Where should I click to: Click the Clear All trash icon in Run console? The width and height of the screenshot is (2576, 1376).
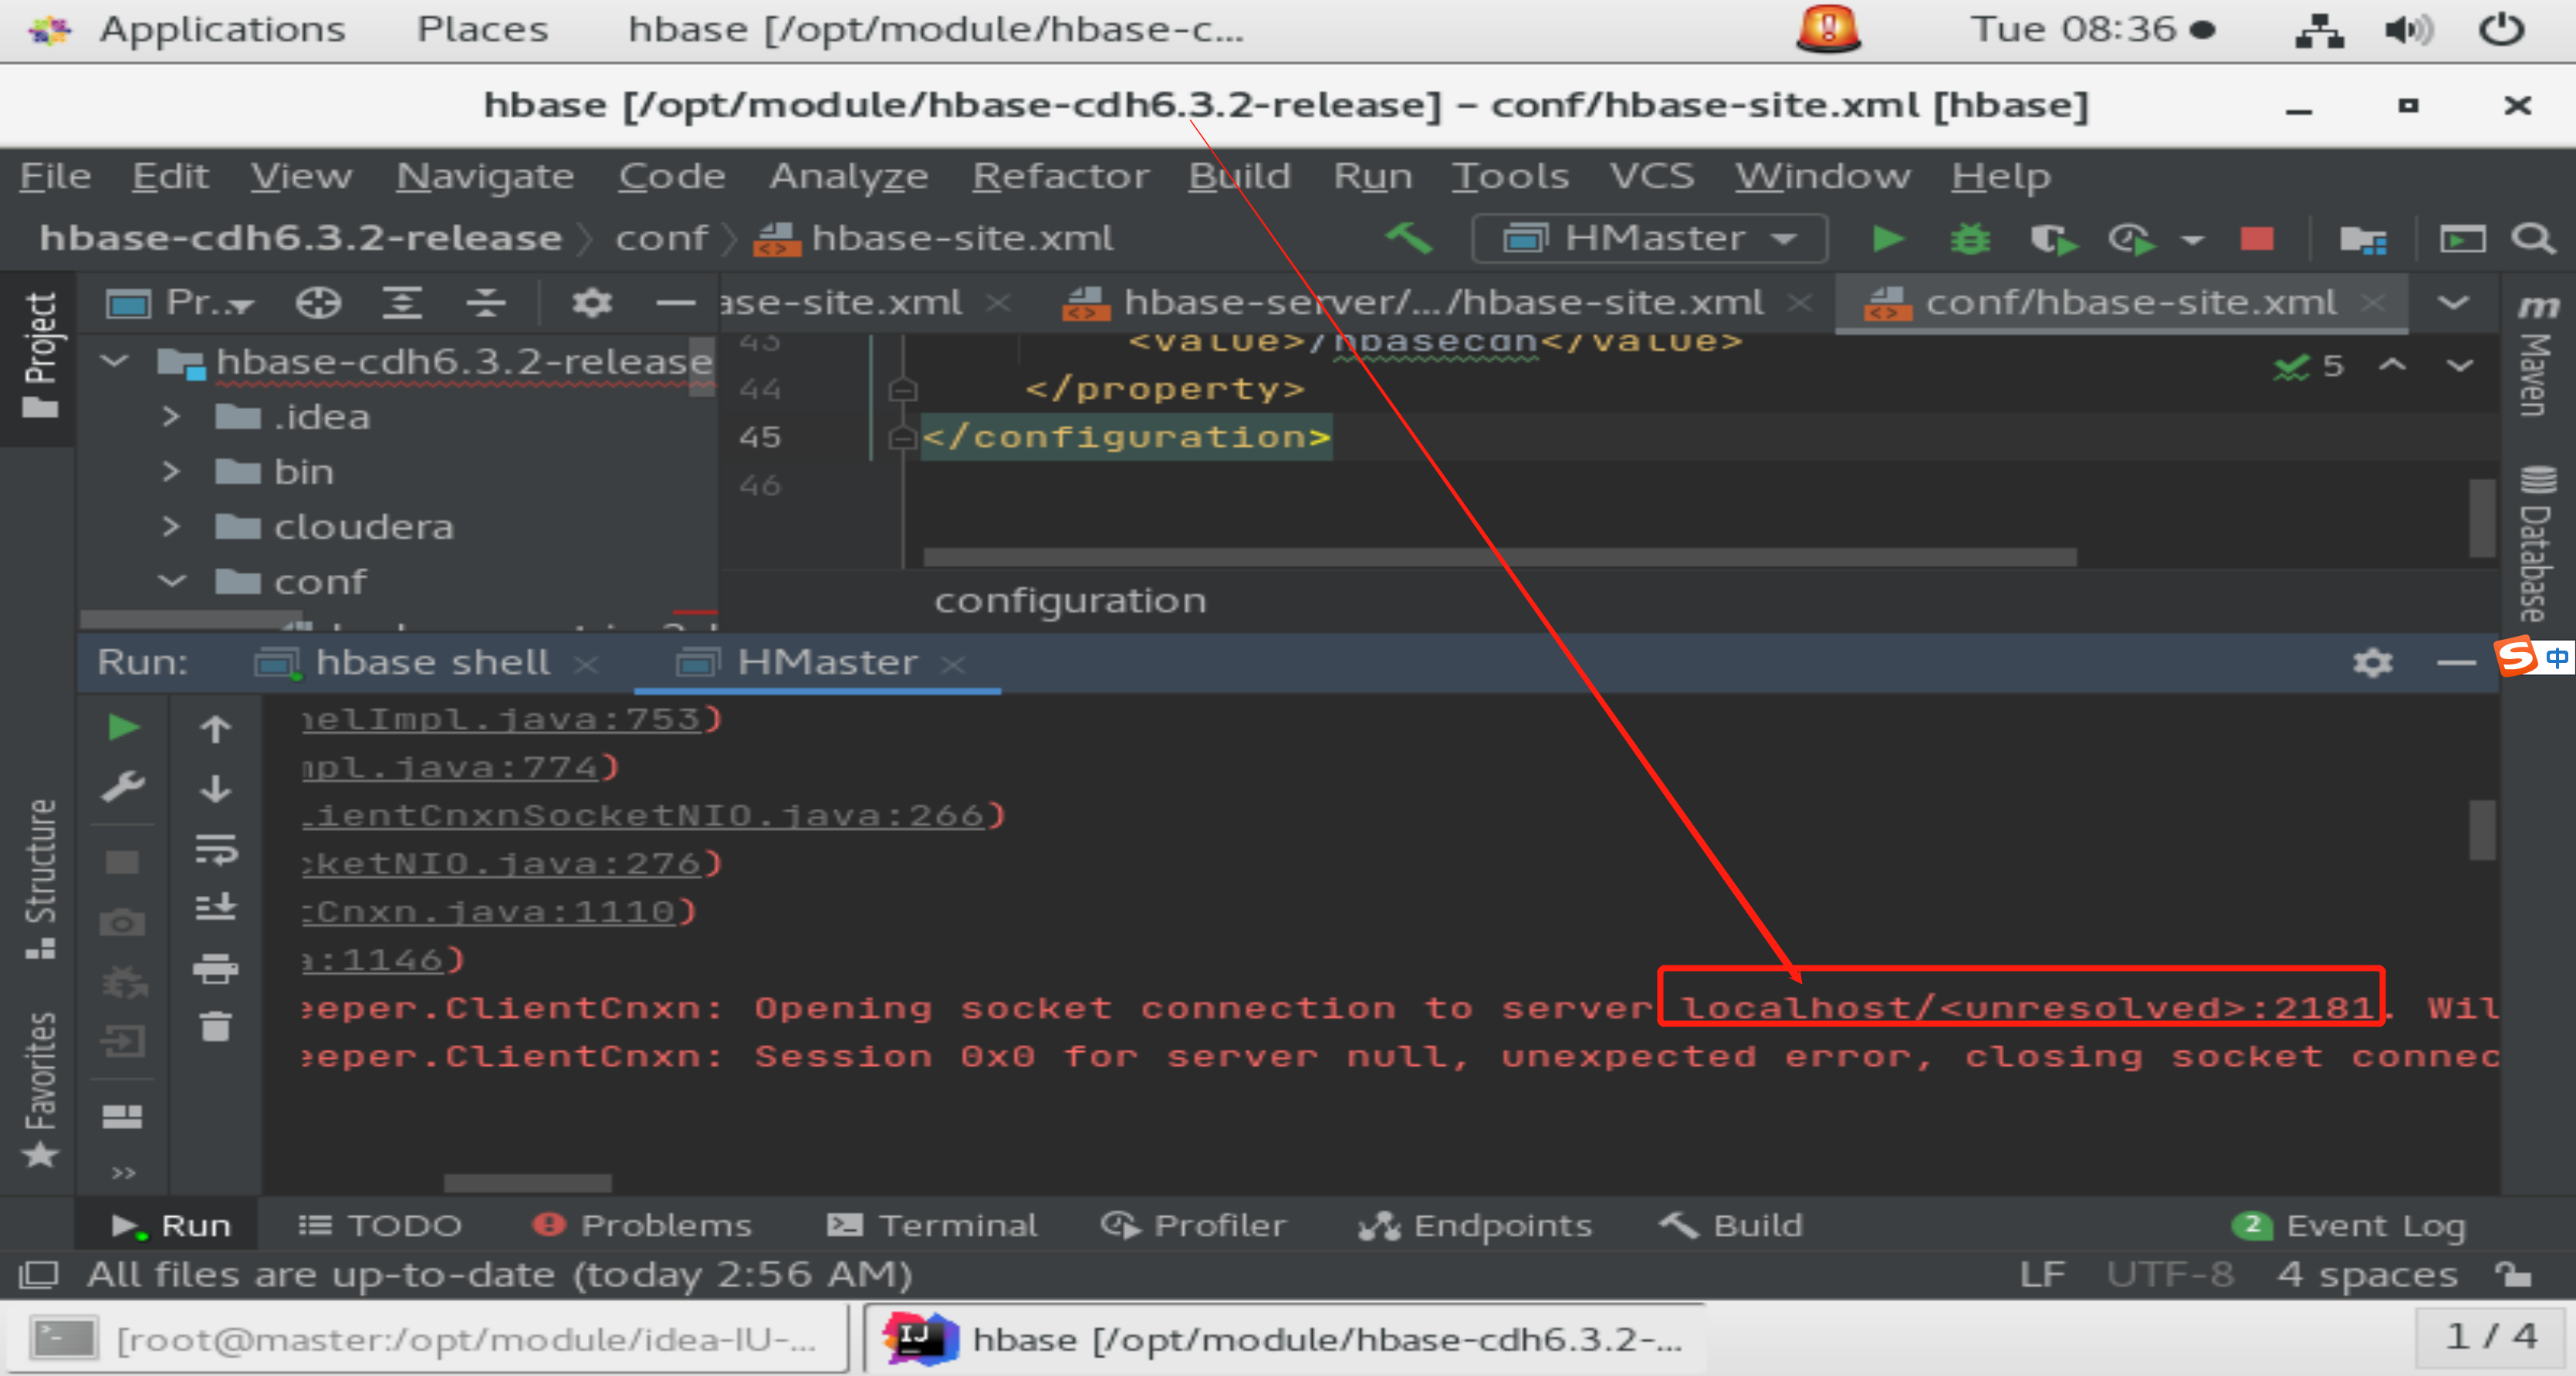click(x=215, y=1027)
